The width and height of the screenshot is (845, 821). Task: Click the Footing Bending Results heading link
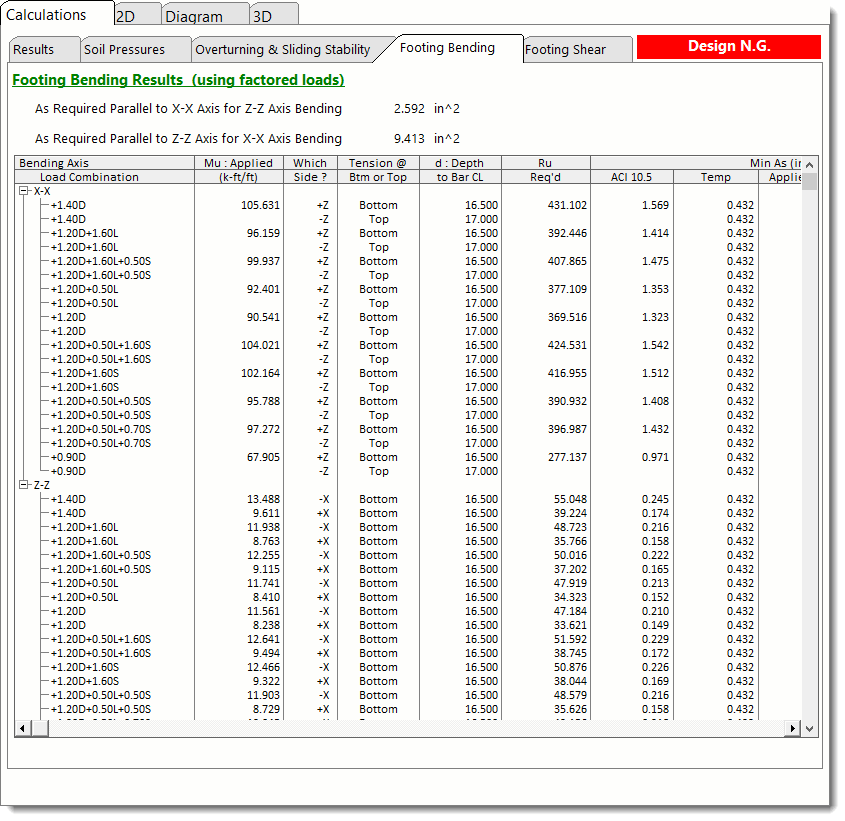[x=178, y=80]
